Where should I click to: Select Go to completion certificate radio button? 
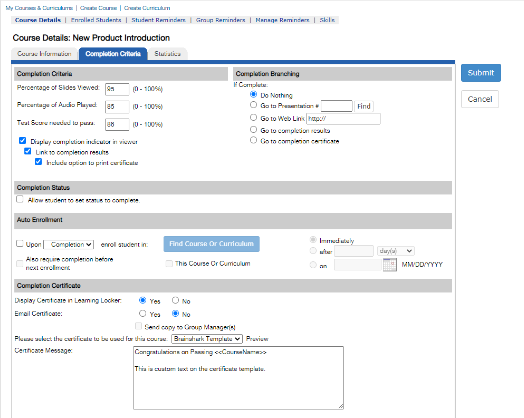(x=254, y=140)
